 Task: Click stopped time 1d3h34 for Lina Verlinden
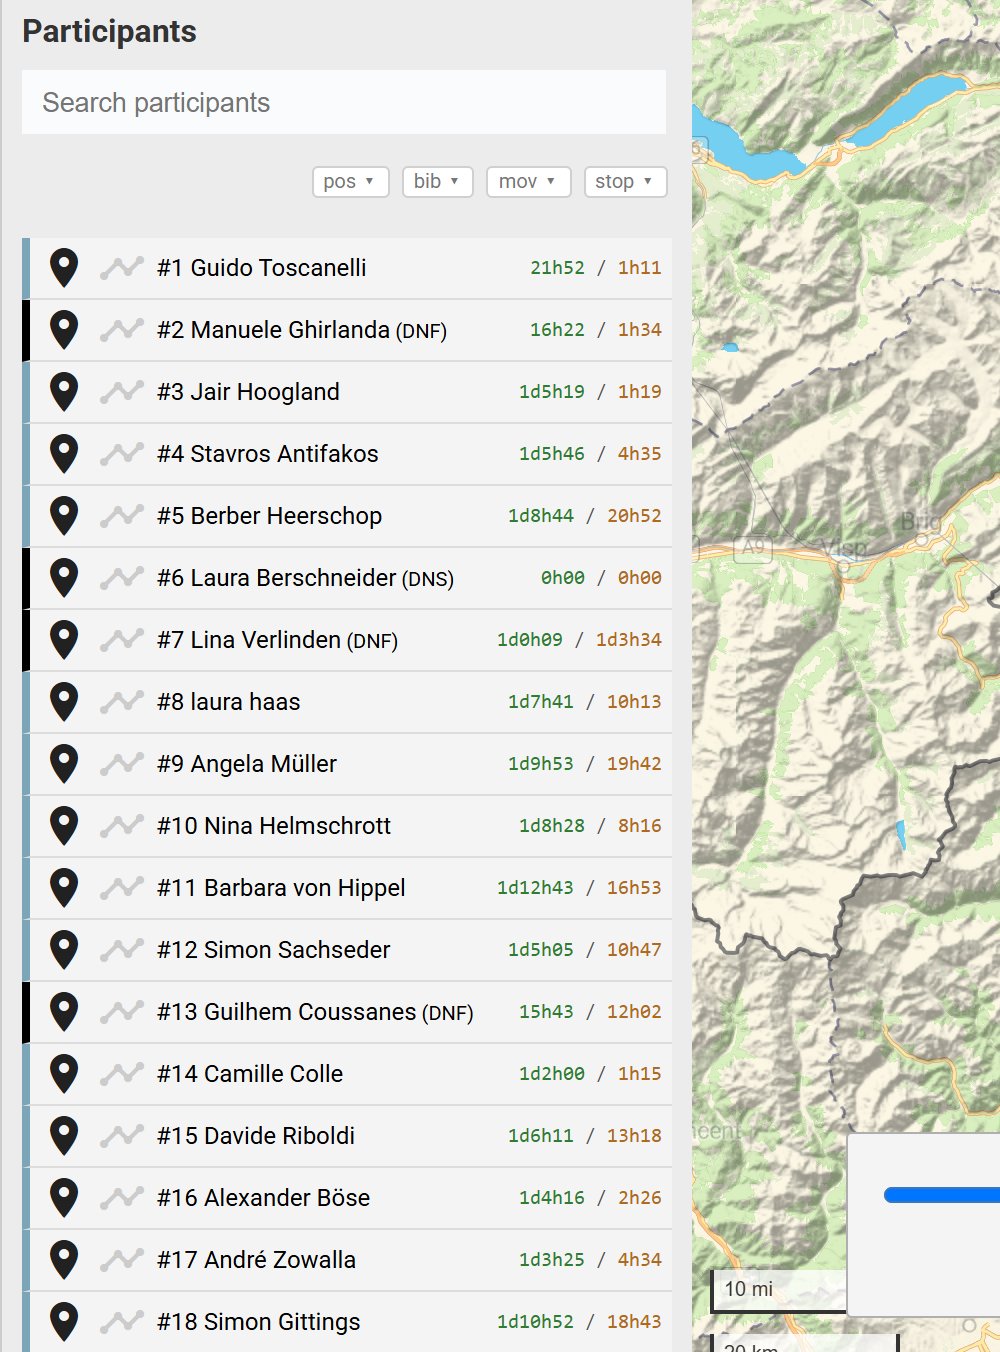(629, 640)
